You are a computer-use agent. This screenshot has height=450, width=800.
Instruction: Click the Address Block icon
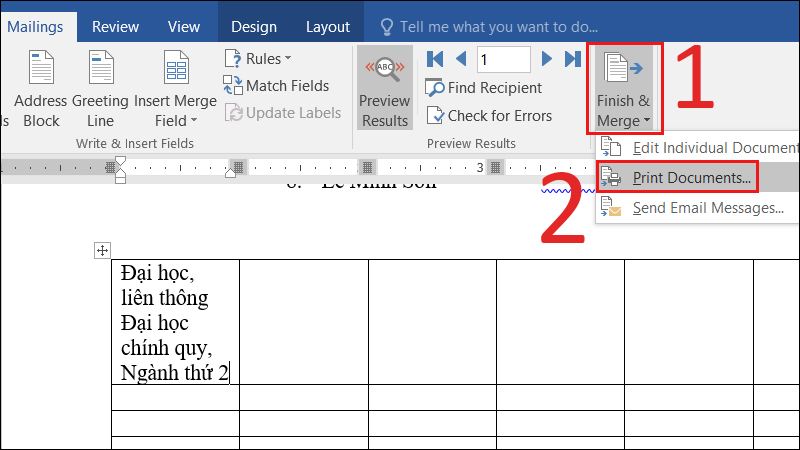click(x=41, y=73)
